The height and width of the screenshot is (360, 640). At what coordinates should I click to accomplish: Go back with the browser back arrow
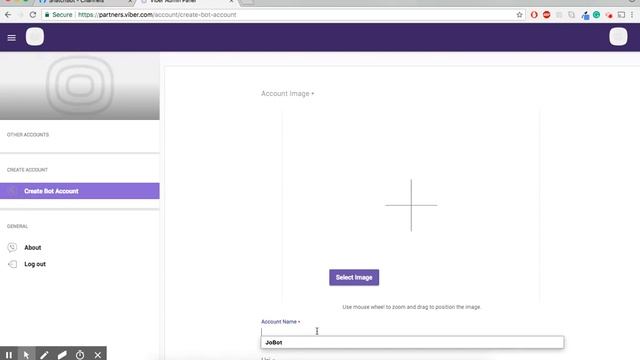click(x=8, y=15)
